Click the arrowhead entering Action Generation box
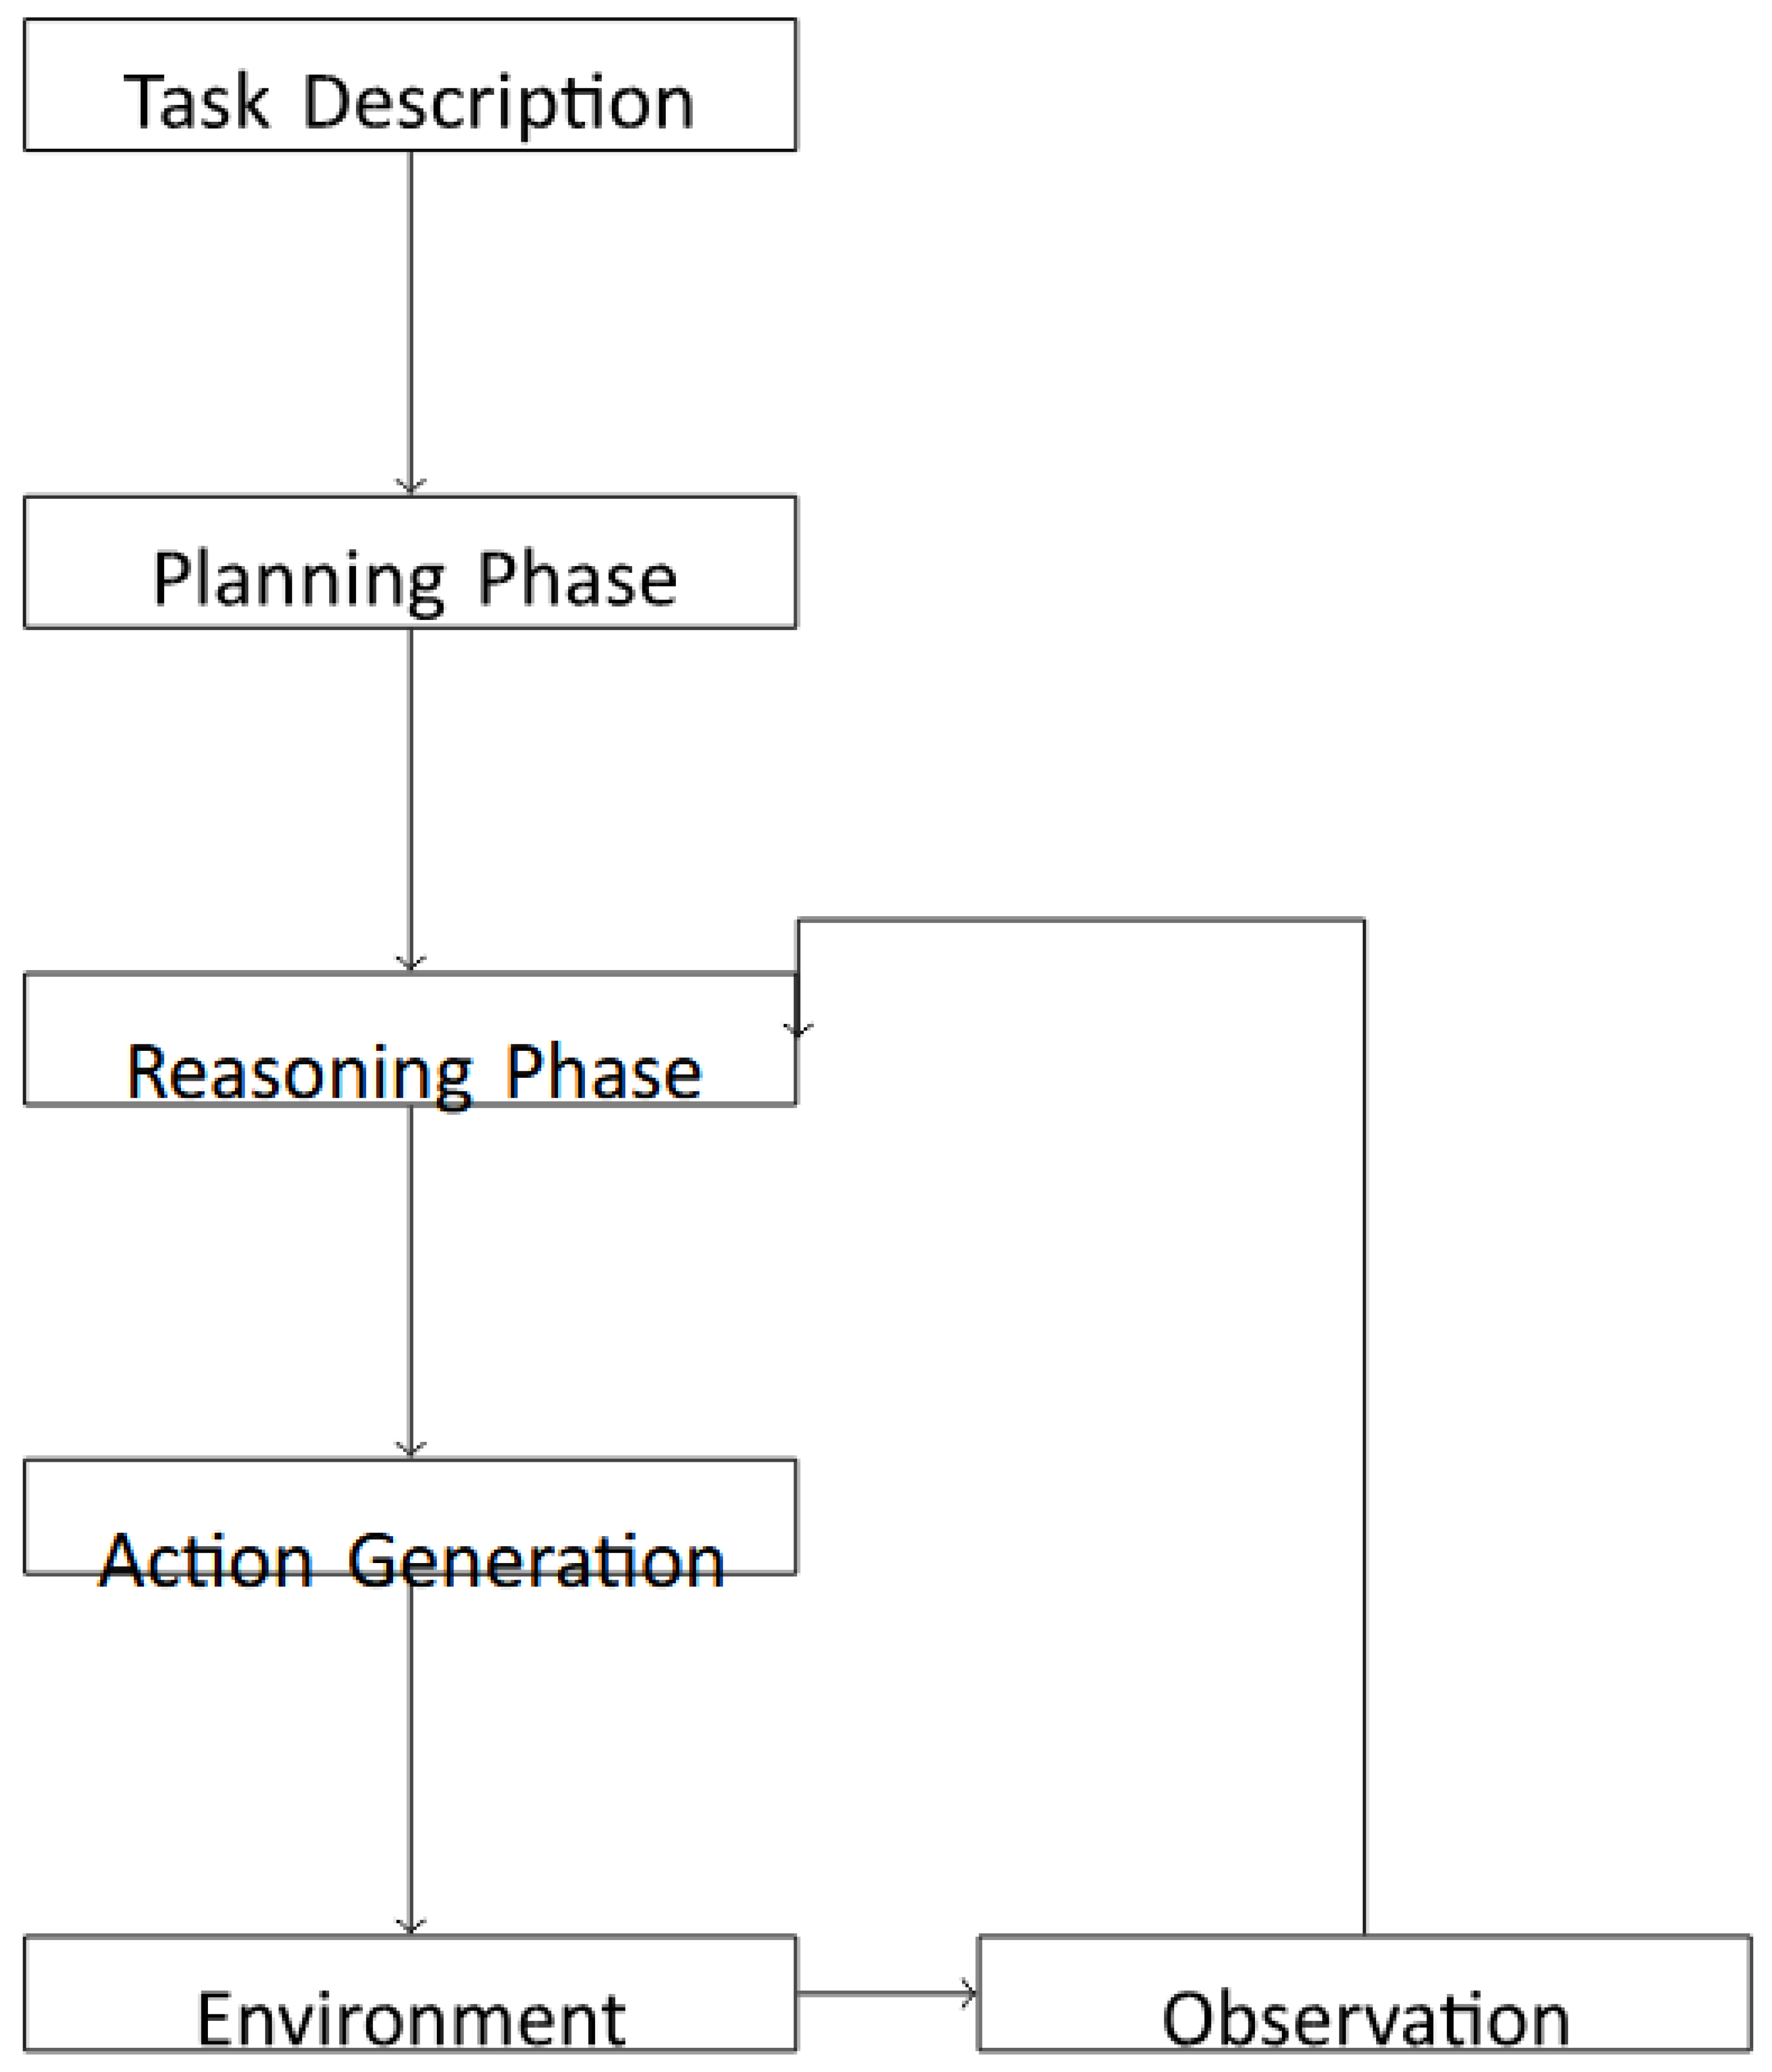This screenshot has height=2072, width=1772. coord(410,1450)
